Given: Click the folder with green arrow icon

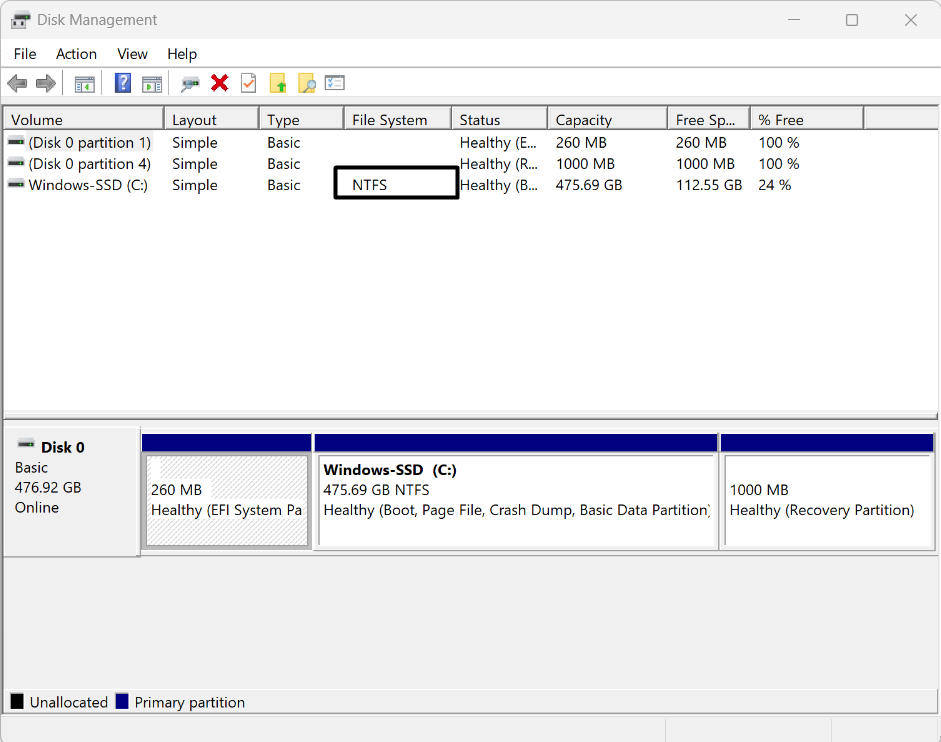Looking at the screenshot, I should point(278,84).
